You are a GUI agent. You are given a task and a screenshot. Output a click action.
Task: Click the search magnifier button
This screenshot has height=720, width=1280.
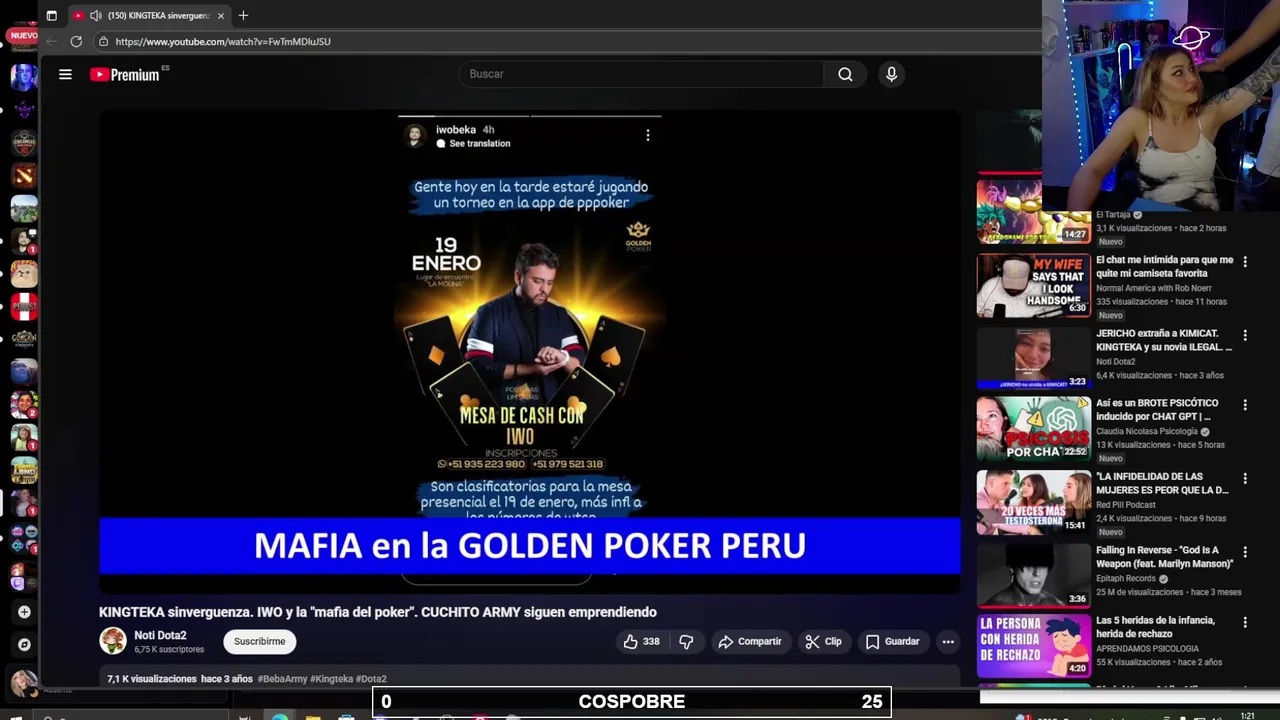pos(845,74)
